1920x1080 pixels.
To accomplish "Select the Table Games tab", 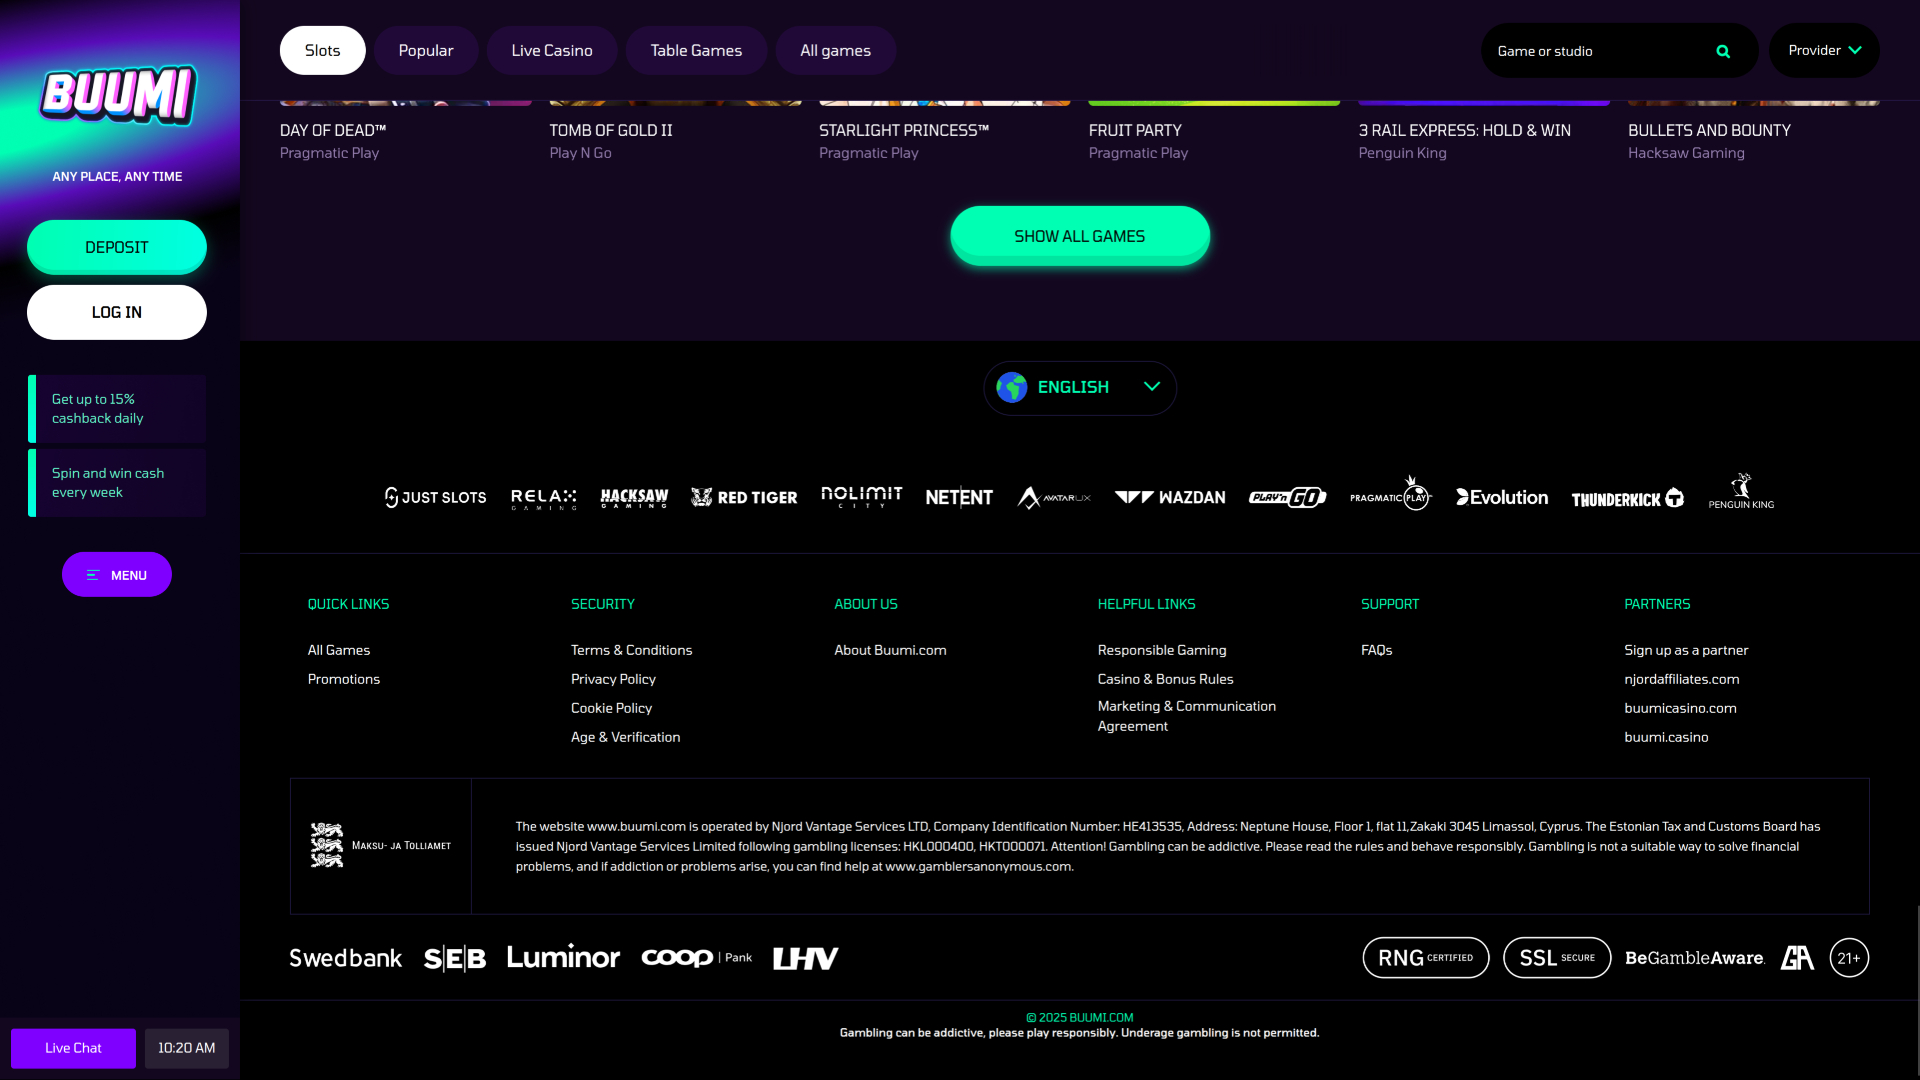I will click(x=696, y=51).
